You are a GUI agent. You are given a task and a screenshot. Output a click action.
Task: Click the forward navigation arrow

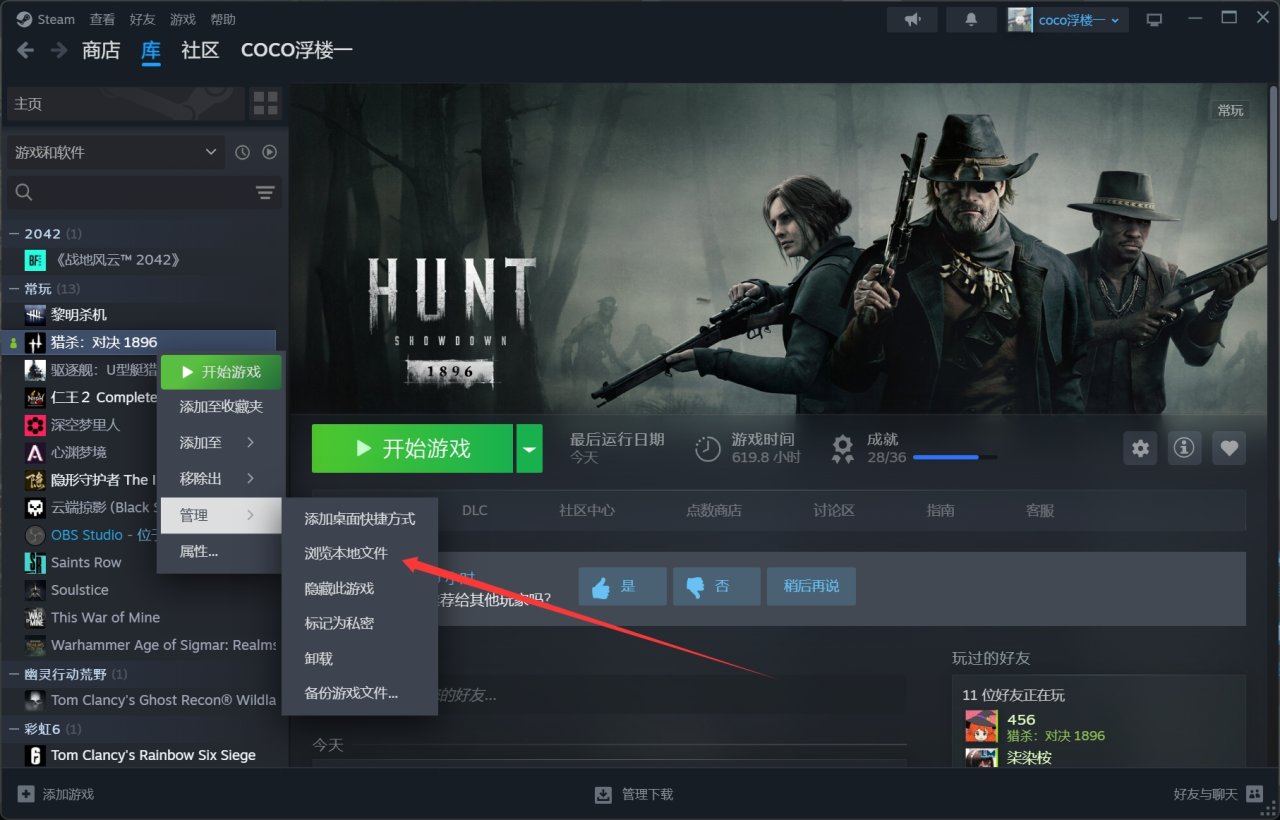[59, 50]
